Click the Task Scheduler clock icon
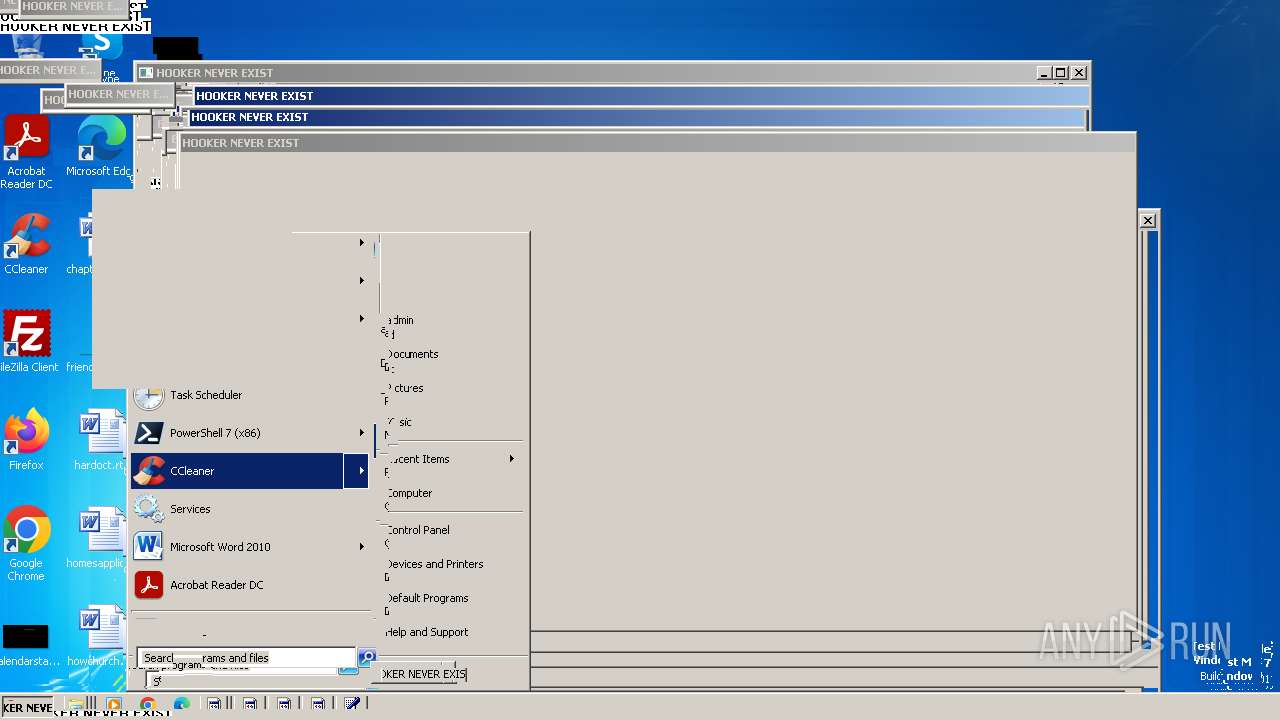The width and height of the screenshot is (1280, 720). click(149, 395)
